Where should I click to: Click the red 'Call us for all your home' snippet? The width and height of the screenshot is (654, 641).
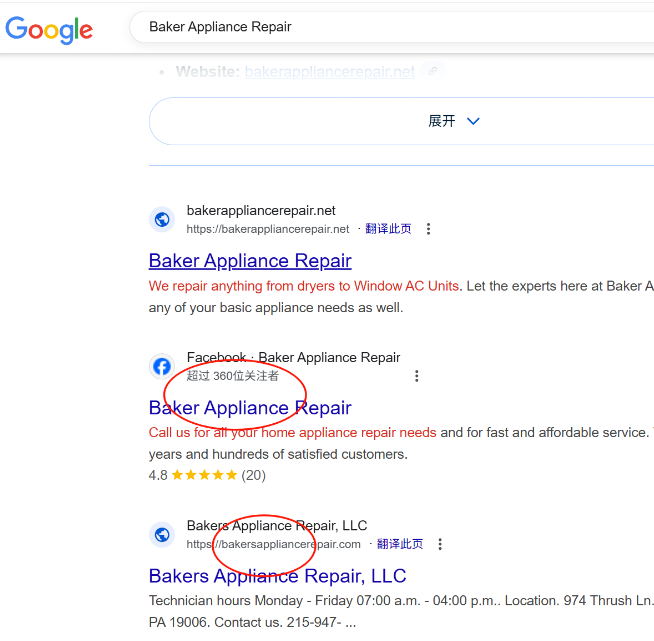[292, 432]
